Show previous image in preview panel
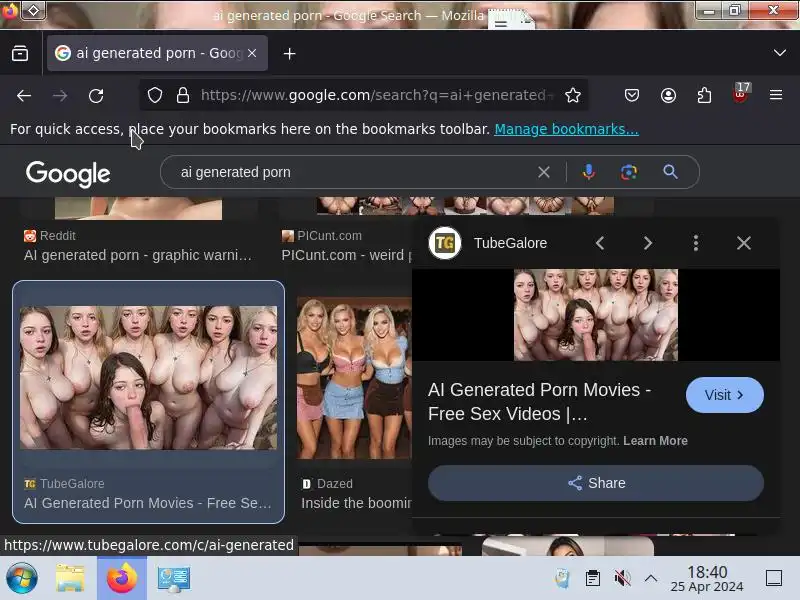Screen dimensions: 800x600 click(600, 243)
